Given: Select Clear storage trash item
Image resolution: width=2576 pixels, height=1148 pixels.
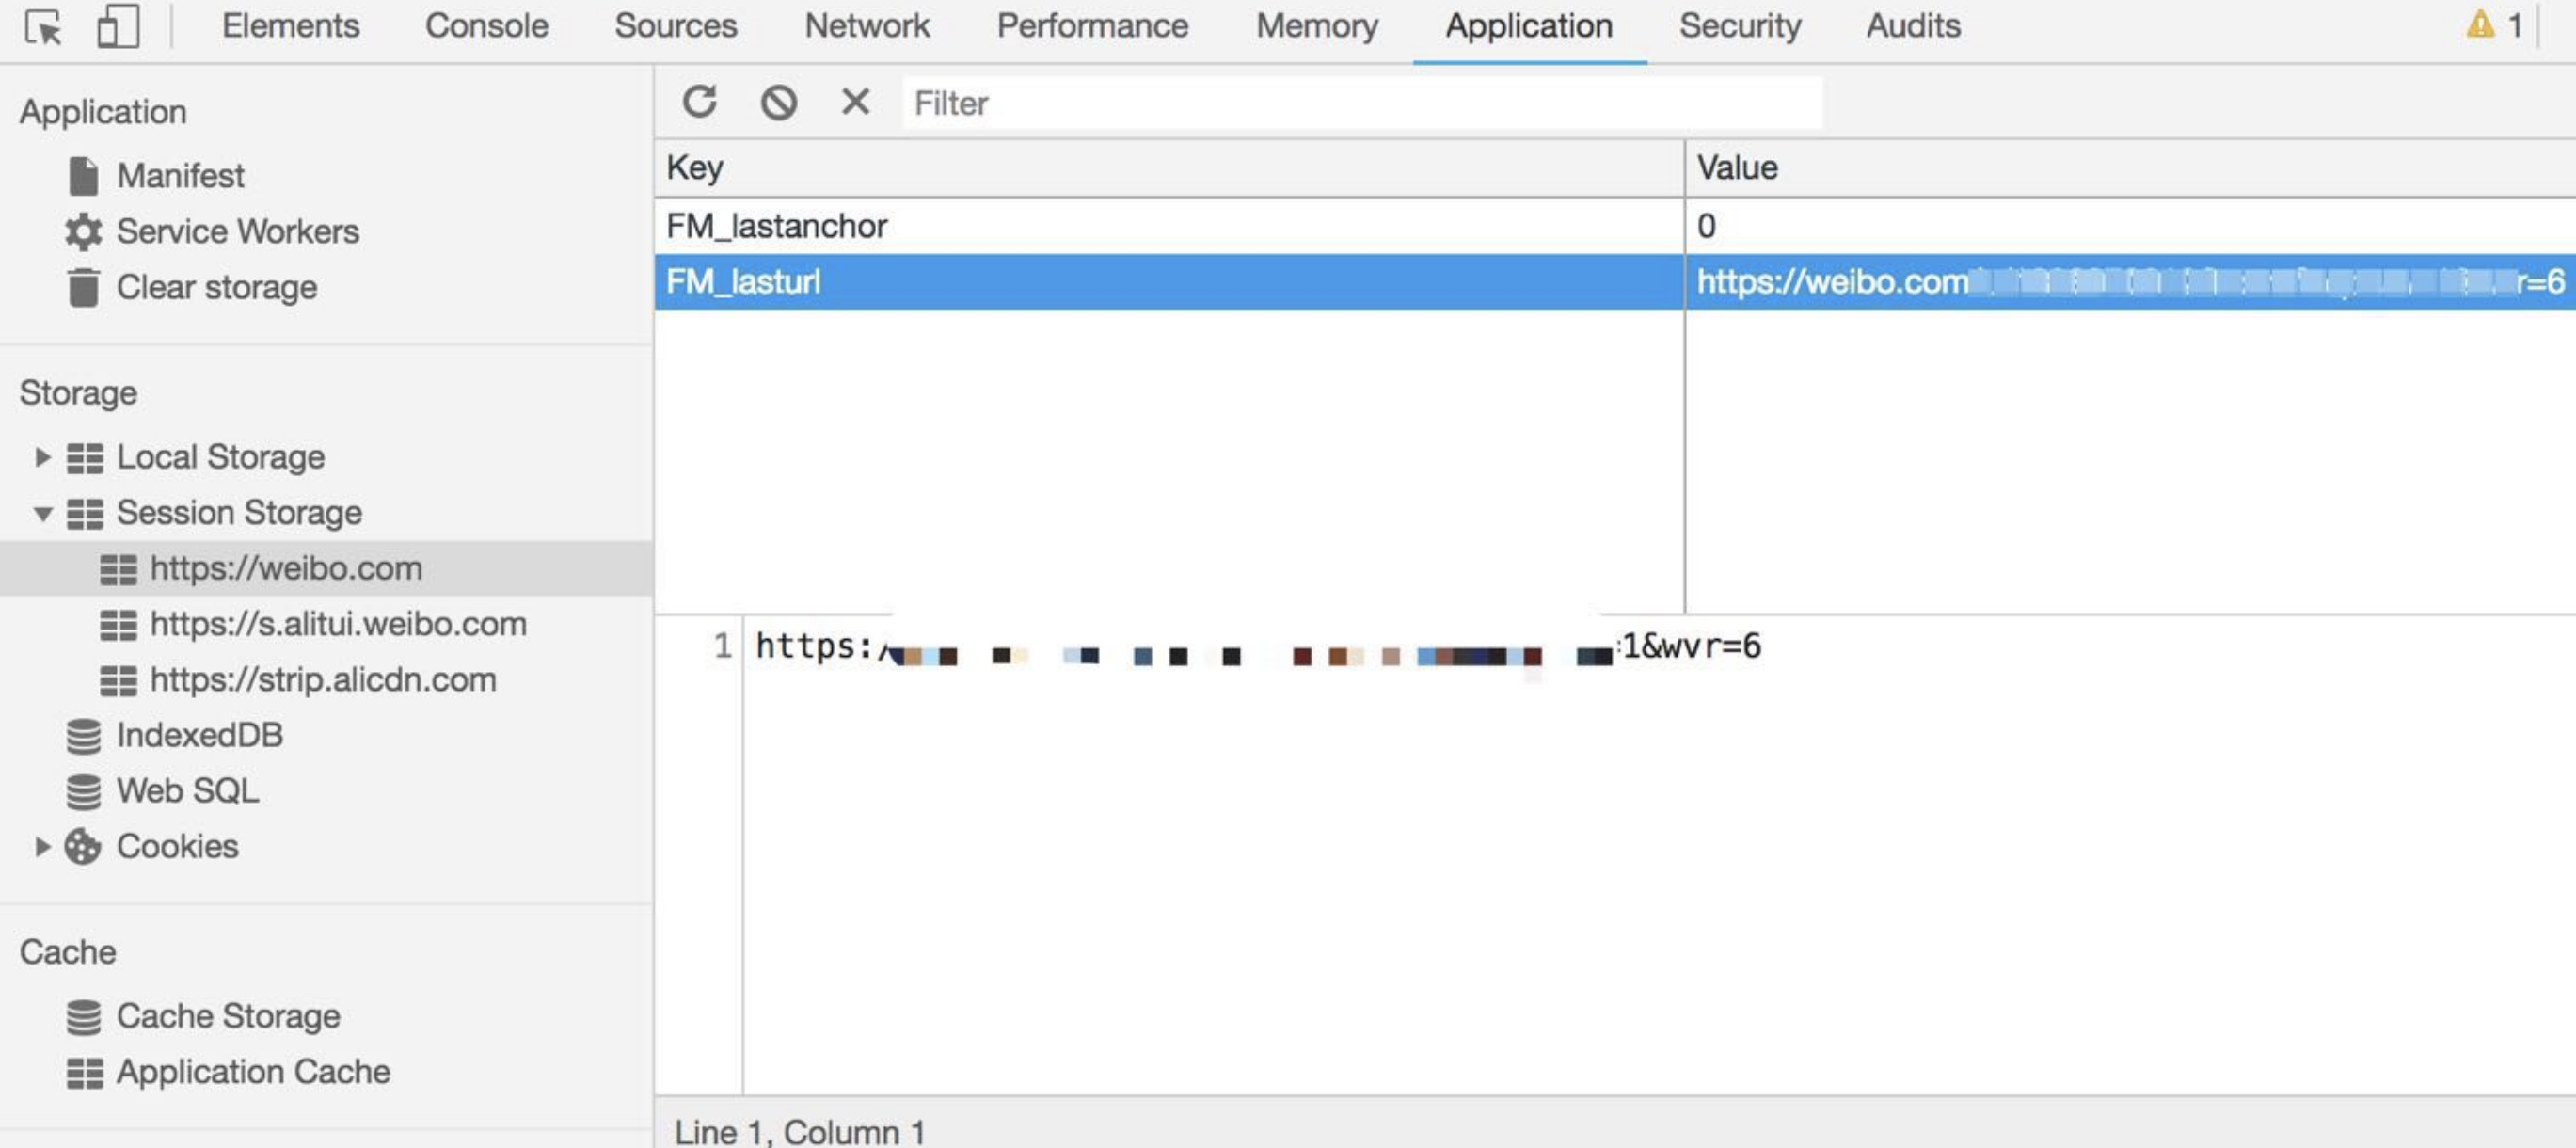Looking at the screenshot, I should click(x=216, y=288).
